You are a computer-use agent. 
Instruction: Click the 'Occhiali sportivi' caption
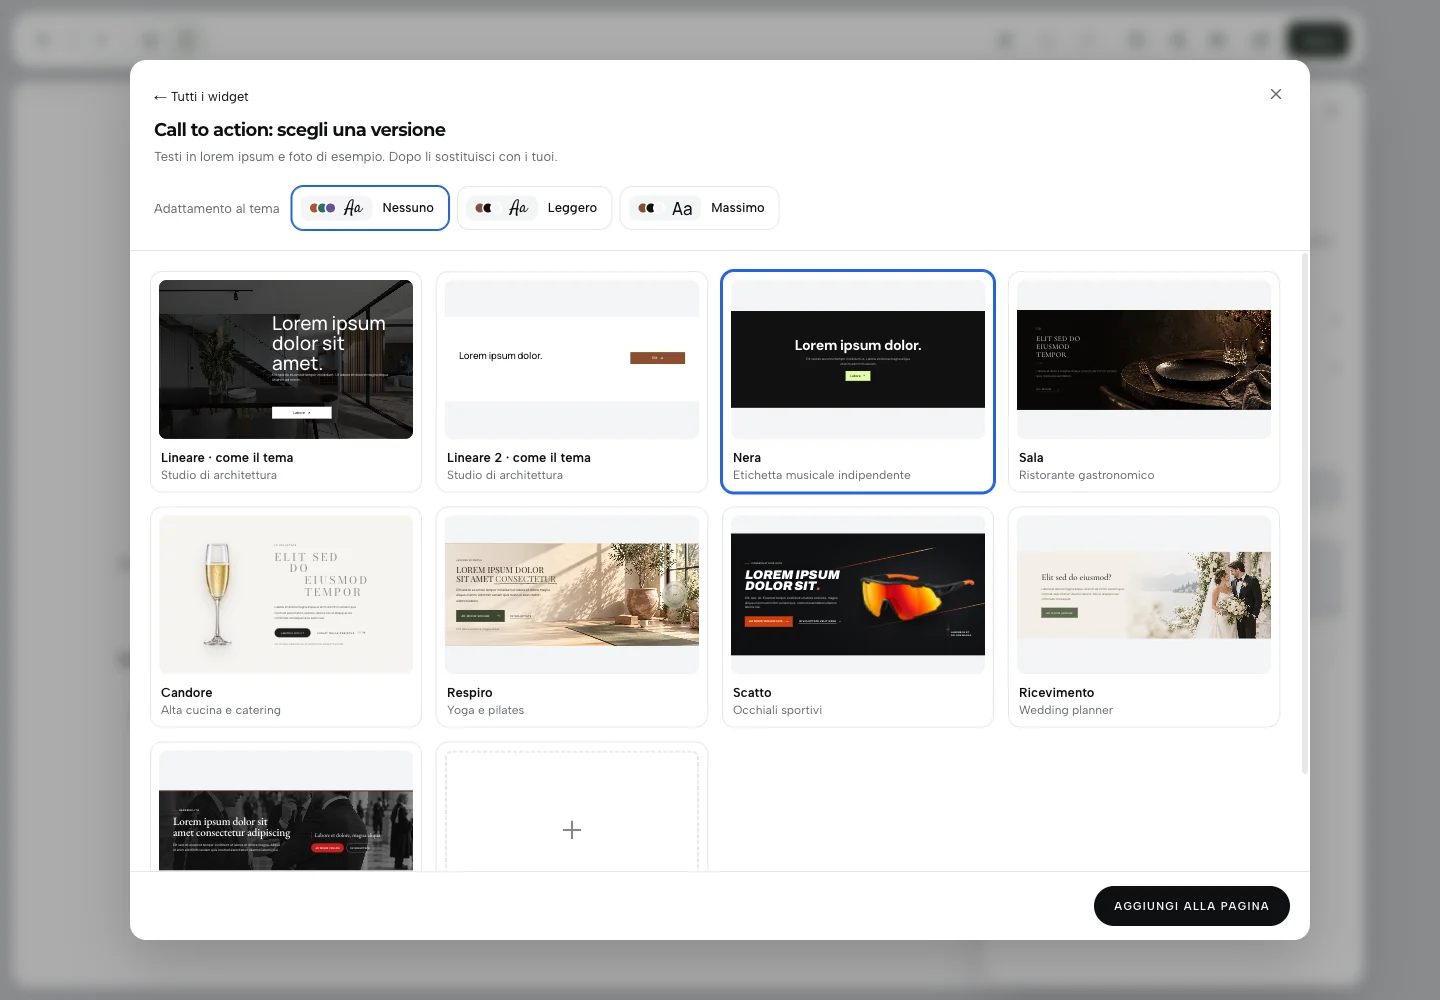[x=777, y=710]
